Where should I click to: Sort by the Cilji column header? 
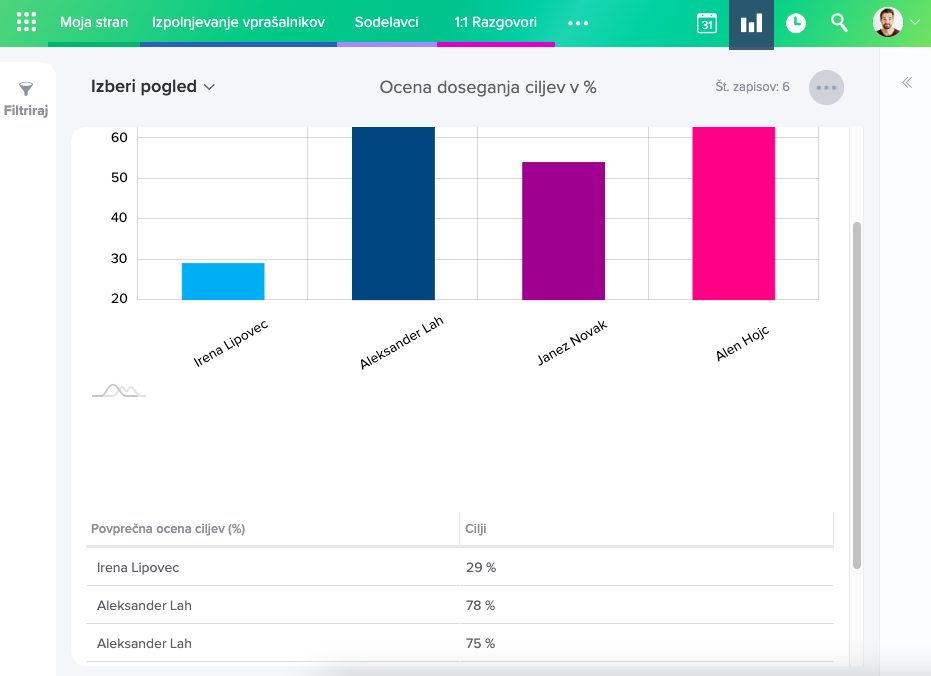pyautogui.click(x=476, y=529)
